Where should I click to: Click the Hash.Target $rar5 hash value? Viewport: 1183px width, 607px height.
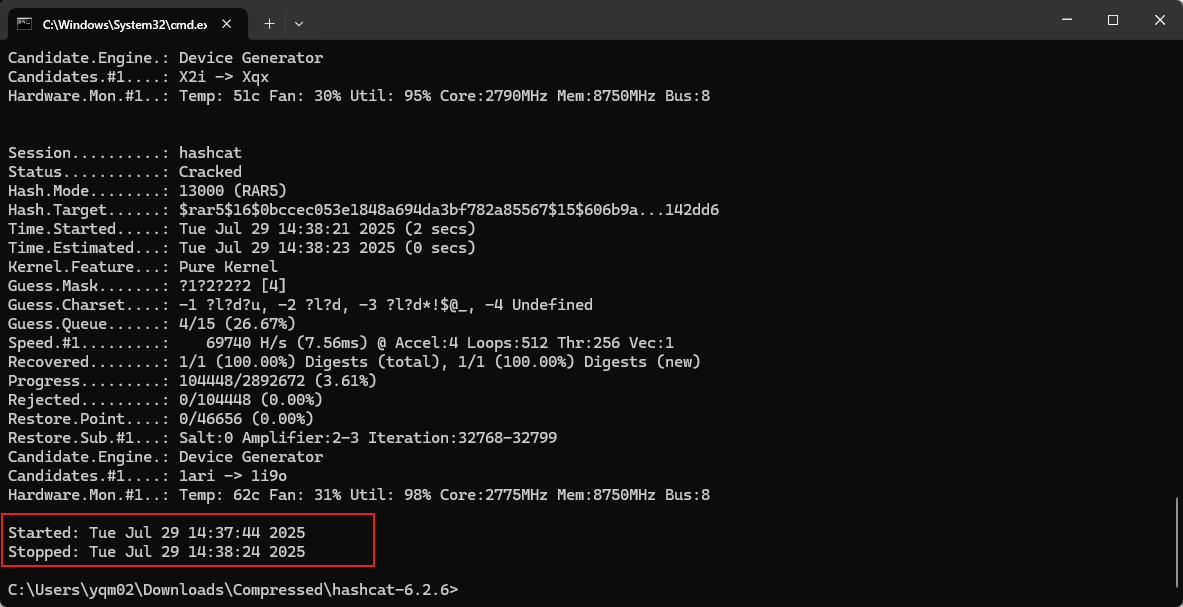[x=449, y=210]
